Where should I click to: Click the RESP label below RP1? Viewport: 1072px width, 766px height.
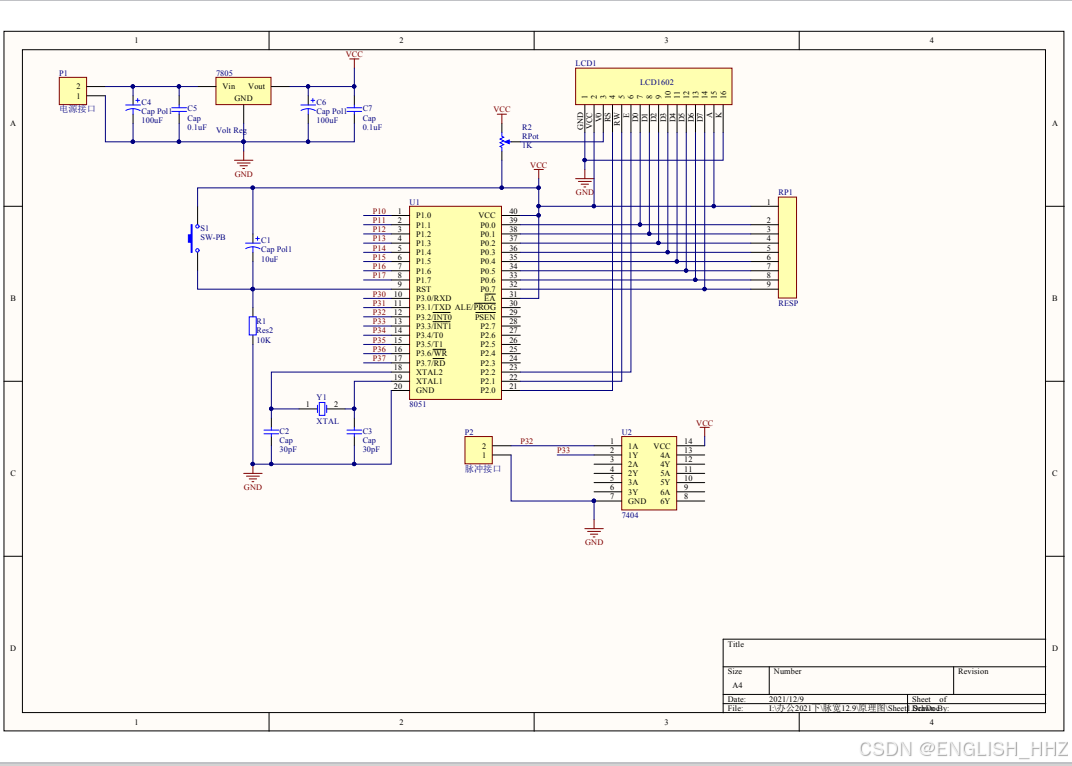[x=788, y=303]
